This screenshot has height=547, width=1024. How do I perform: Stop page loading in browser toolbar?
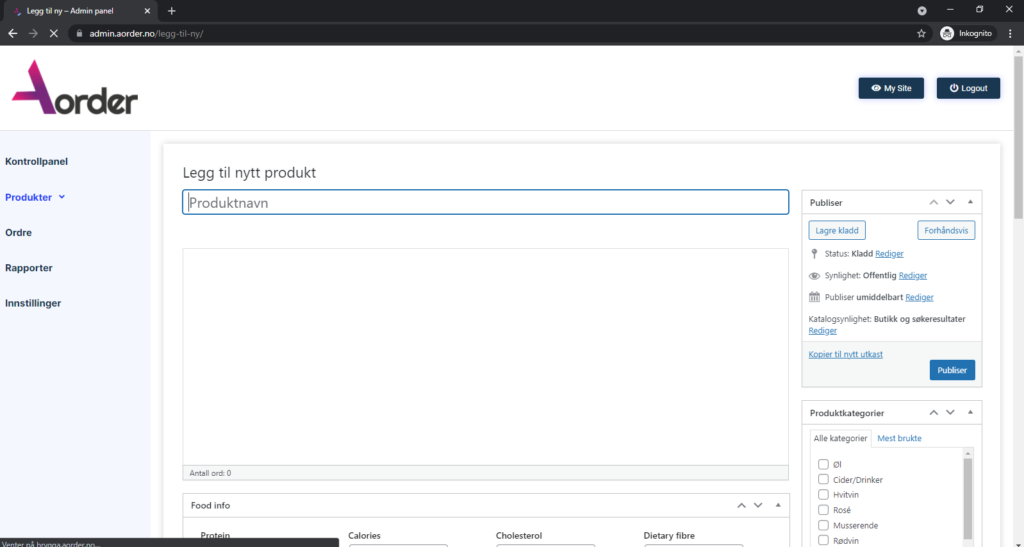[53, 33]
